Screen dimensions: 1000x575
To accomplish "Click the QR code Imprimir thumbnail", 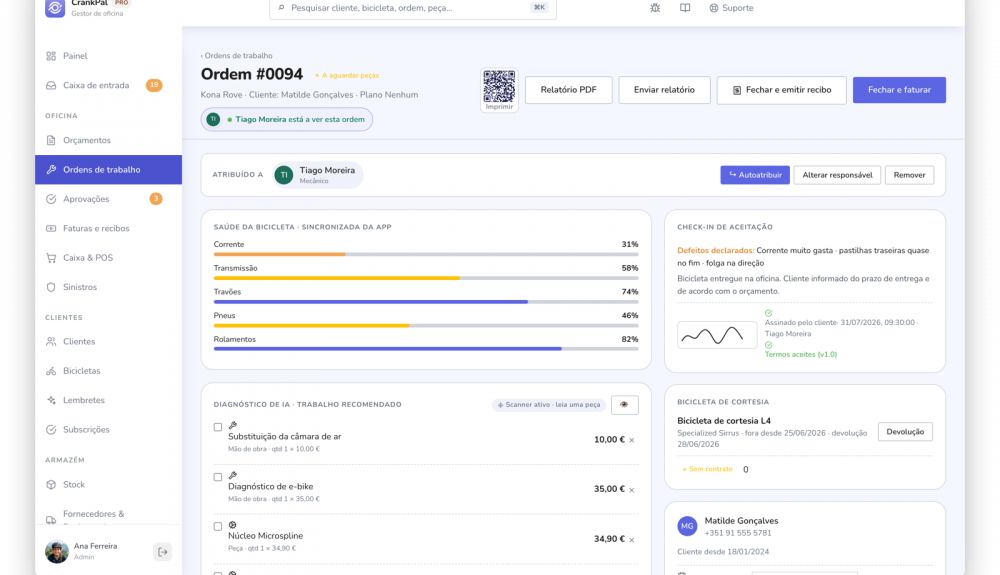I will point(499,90).
